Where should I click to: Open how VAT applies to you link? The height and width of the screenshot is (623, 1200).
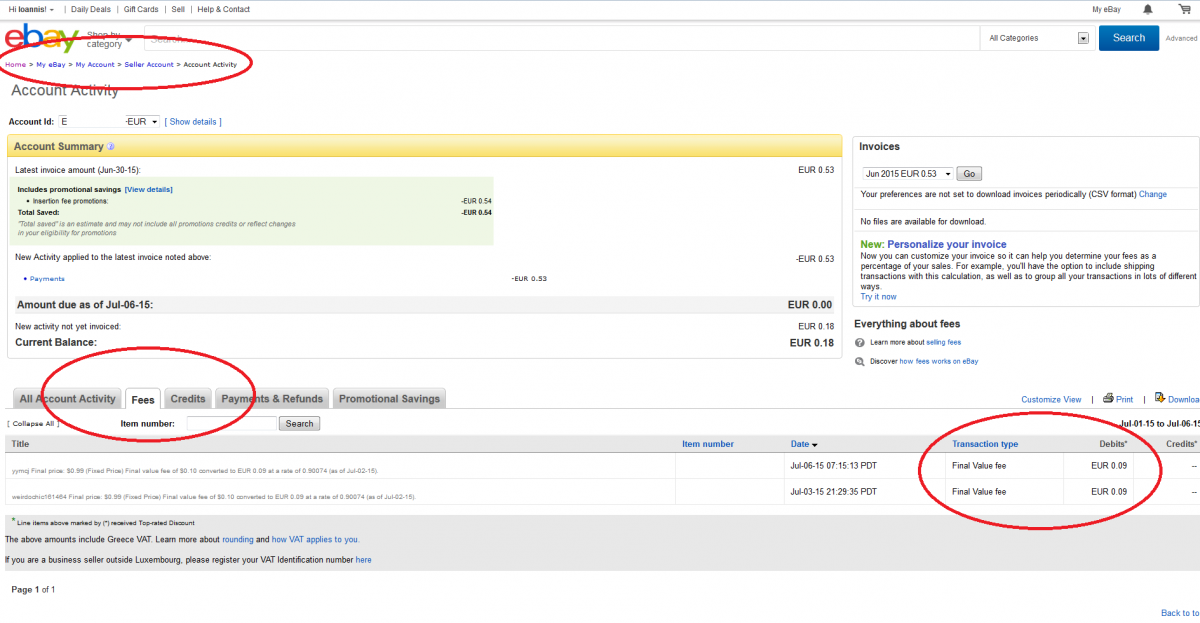coord(315,539)
